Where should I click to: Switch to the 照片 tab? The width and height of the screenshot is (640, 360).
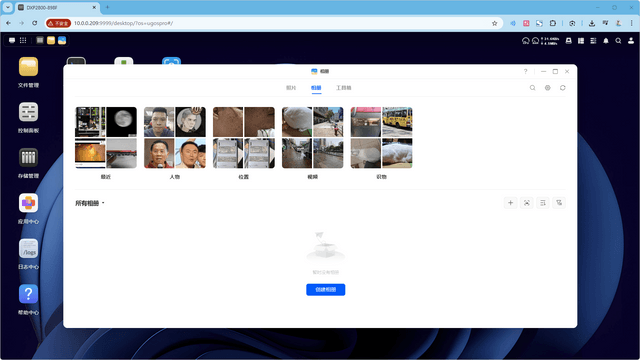291,88
